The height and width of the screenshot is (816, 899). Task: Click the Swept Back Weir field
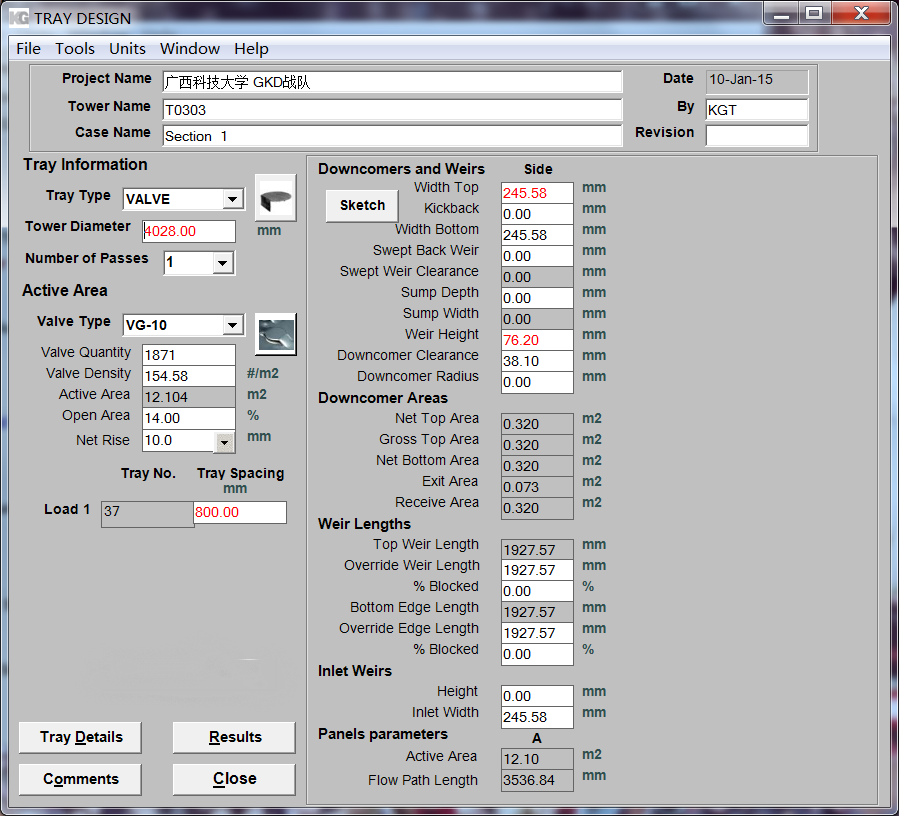click(537, 256)
